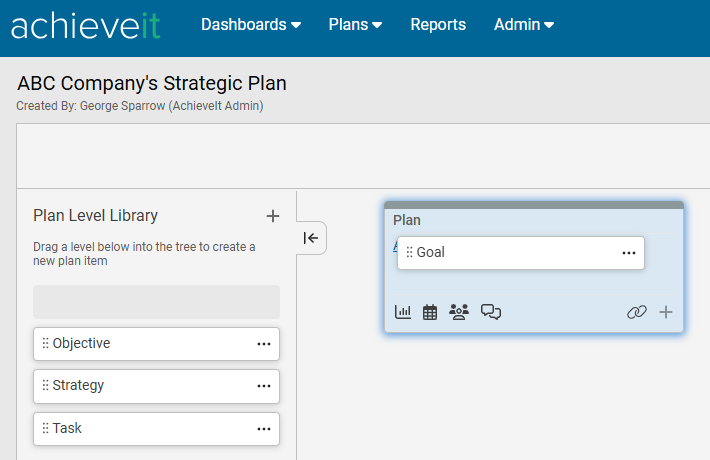Click the AchieveIt logo

pos(85,26)
